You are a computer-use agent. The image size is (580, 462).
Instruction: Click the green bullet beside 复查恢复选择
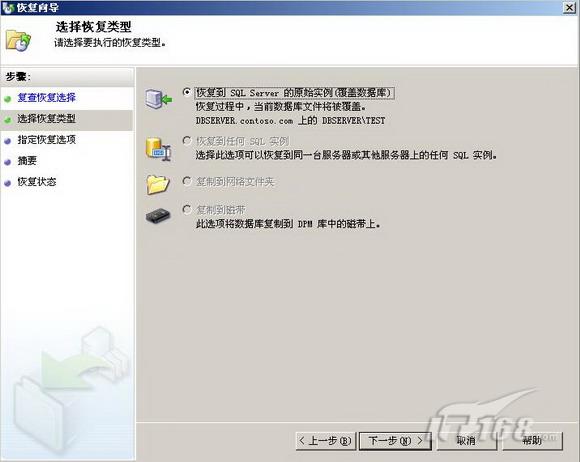coord(7,99)
